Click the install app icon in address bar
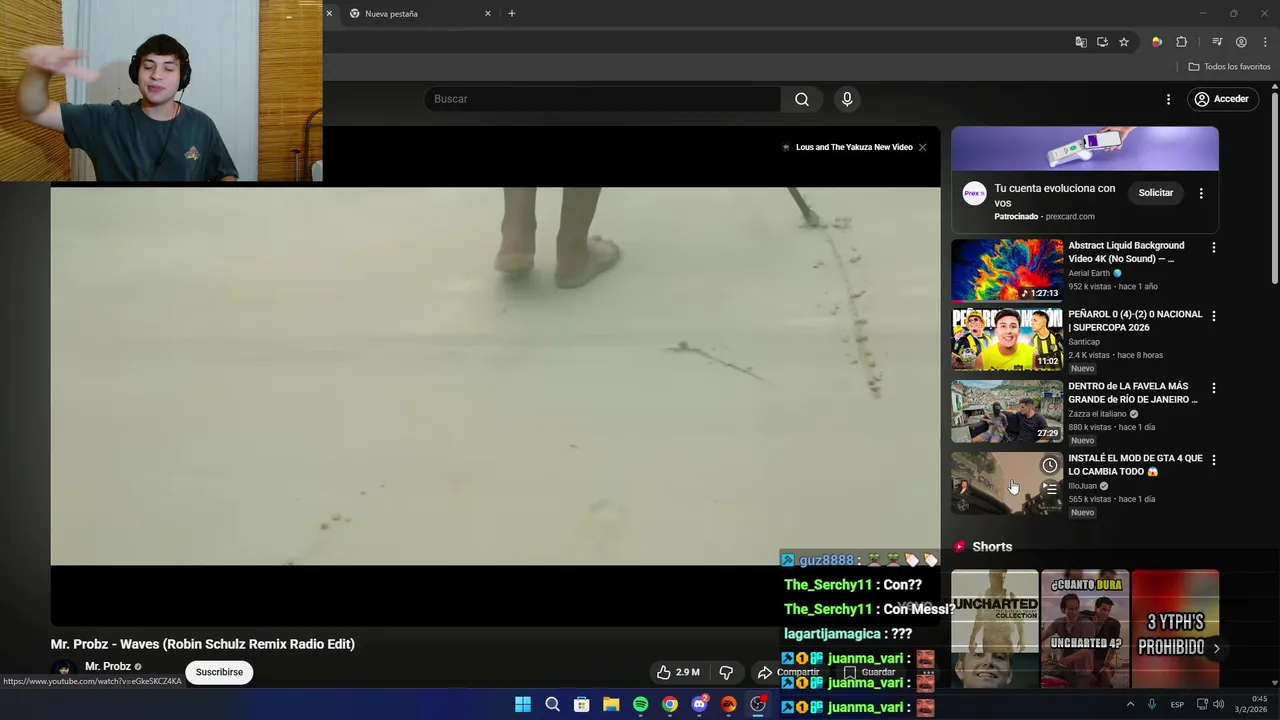 (x=1102, y=42)
